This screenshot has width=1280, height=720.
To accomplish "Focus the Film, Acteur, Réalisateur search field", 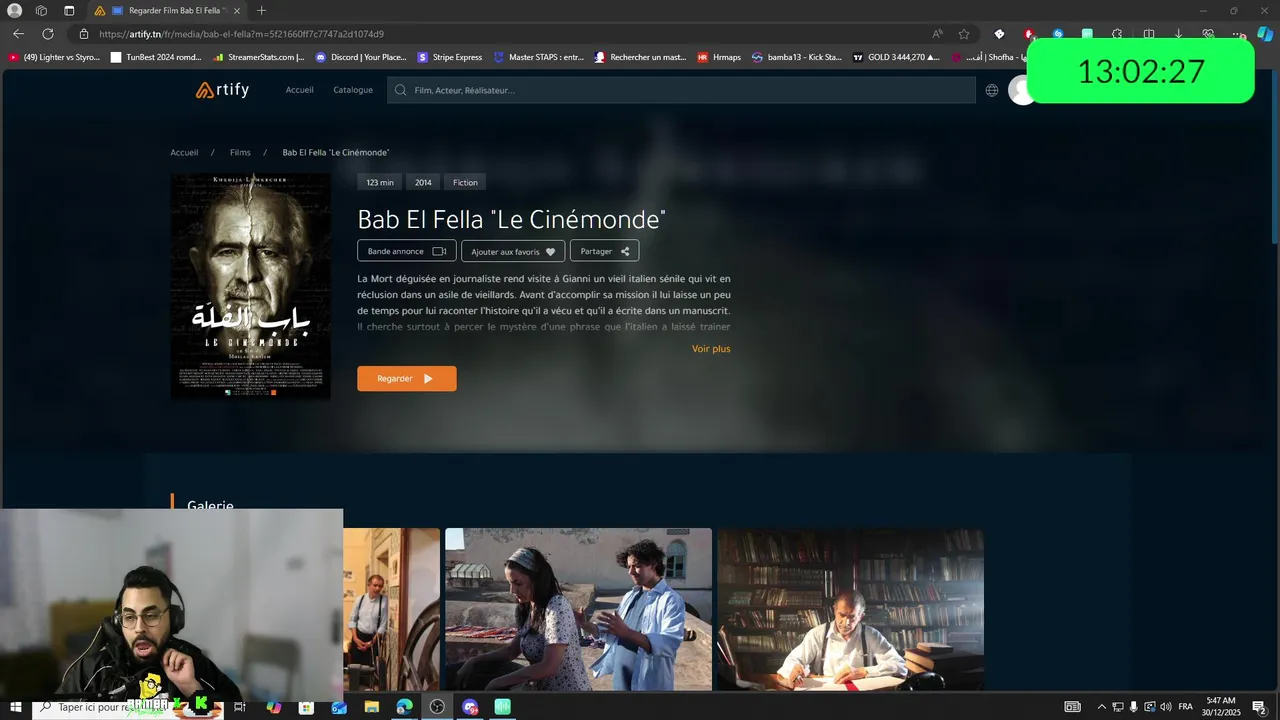I will (682, 90).
